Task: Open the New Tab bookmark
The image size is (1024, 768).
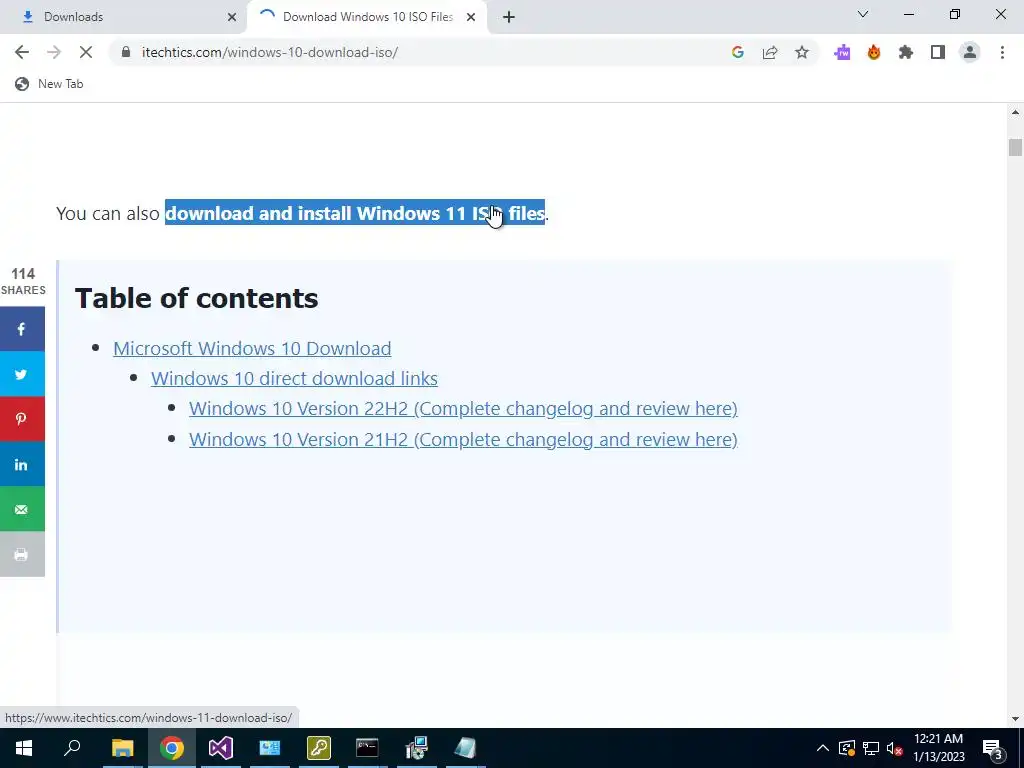Action: pos(50,84)
